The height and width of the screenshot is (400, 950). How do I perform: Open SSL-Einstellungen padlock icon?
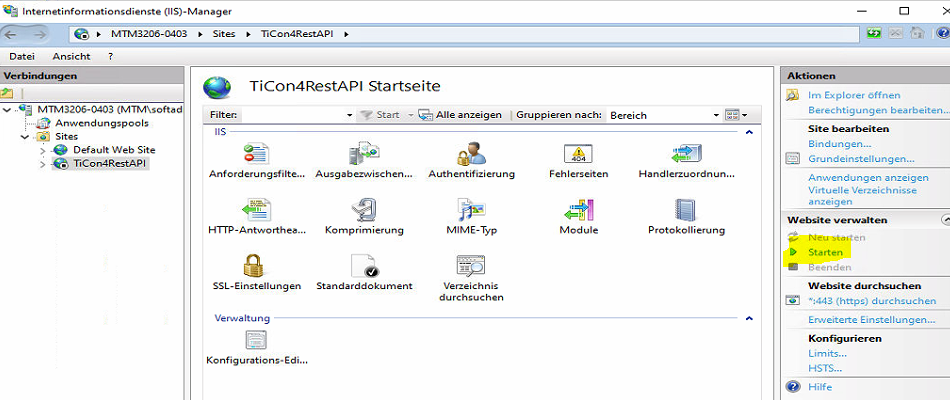coord(256,267)
